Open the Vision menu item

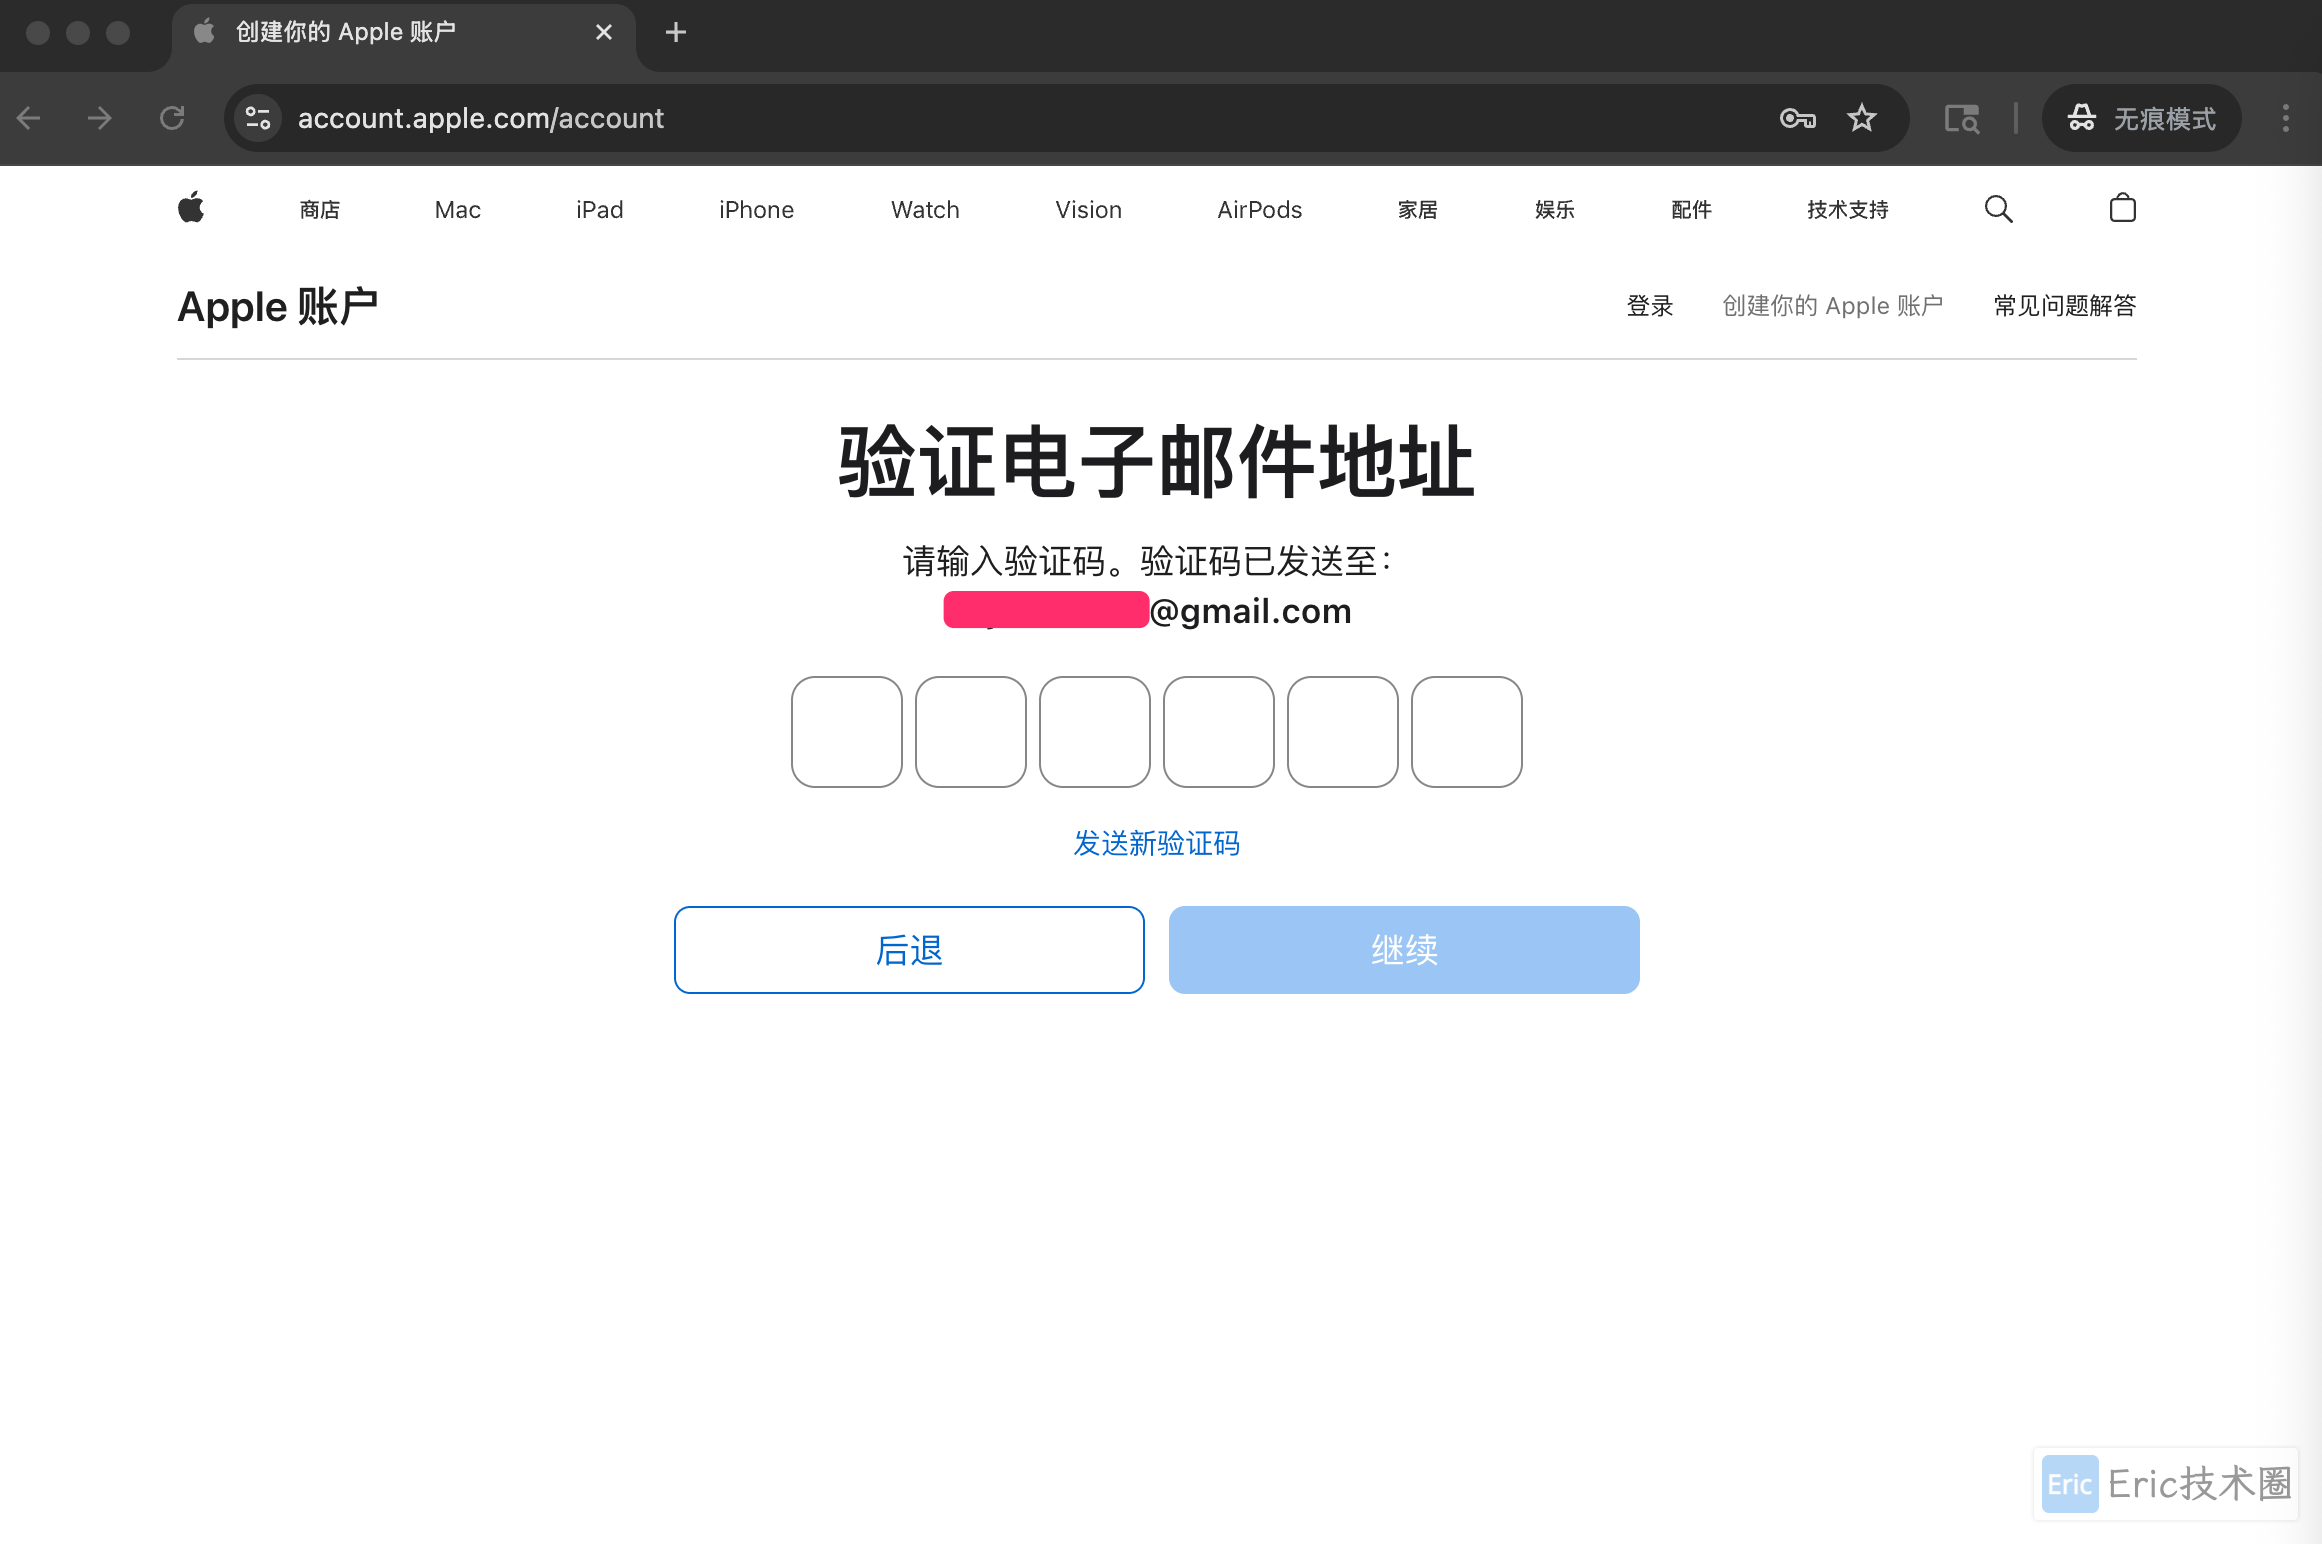pyautogui.click(x=1089, y=210)
